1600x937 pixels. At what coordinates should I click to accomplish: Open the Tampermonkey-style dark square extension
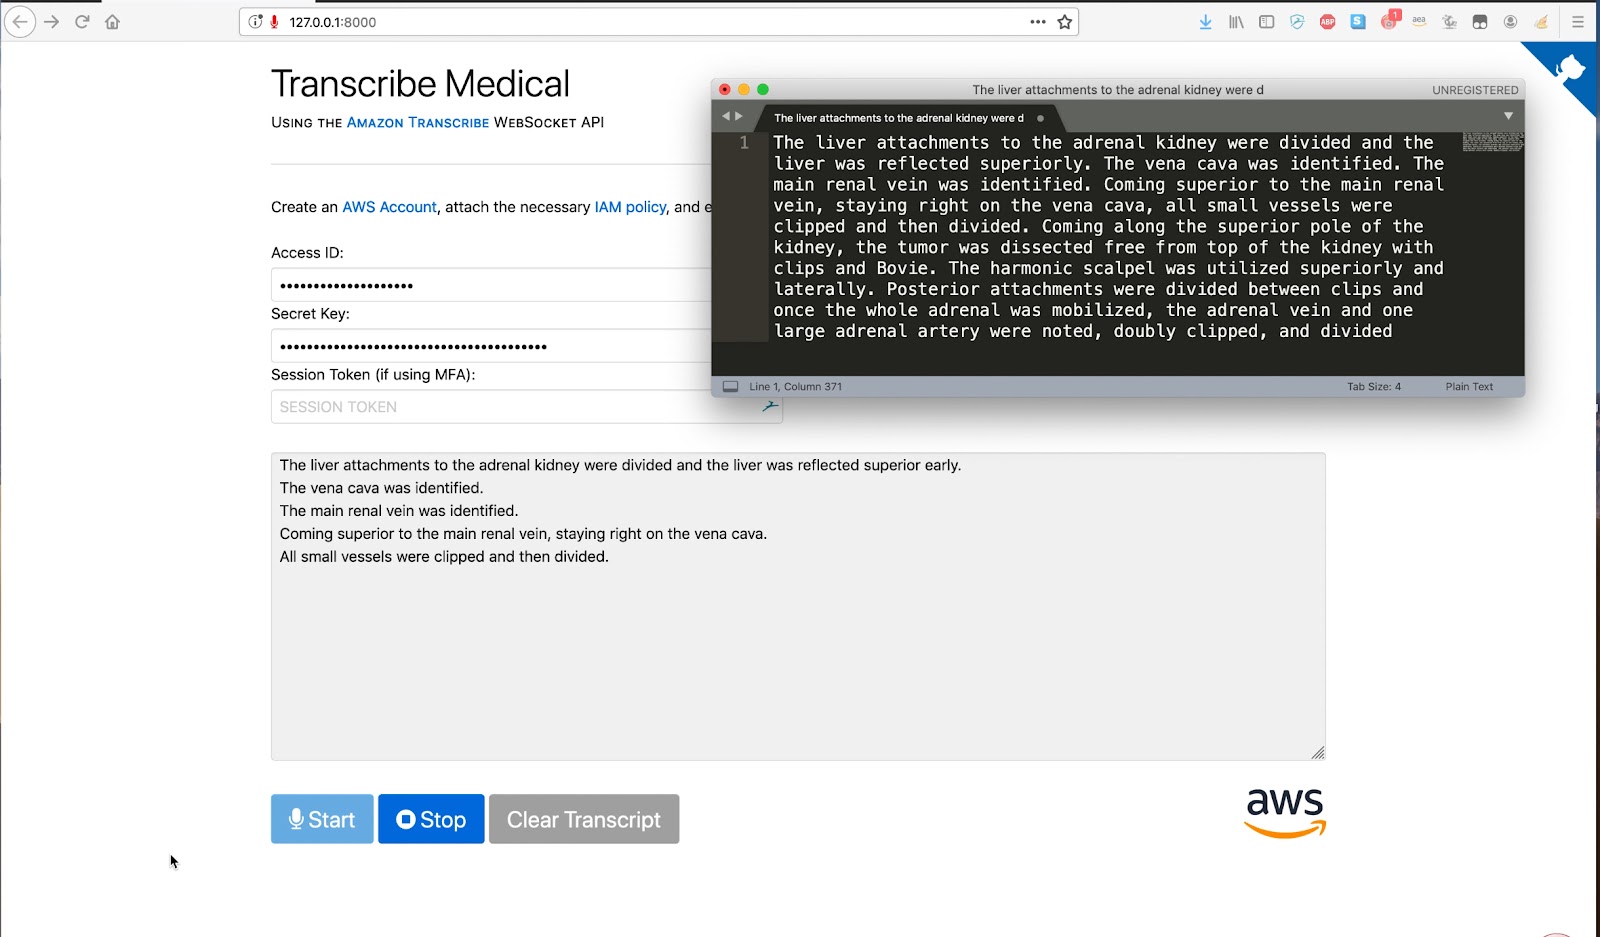1480,21
